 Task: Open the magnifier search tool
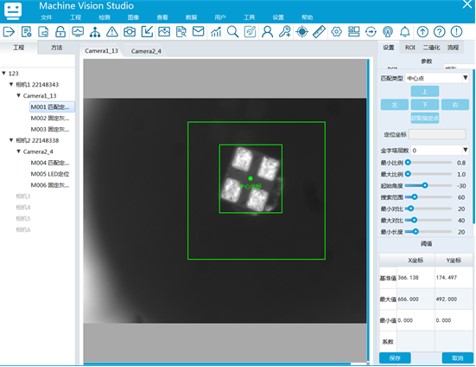[x=233, y=32]
